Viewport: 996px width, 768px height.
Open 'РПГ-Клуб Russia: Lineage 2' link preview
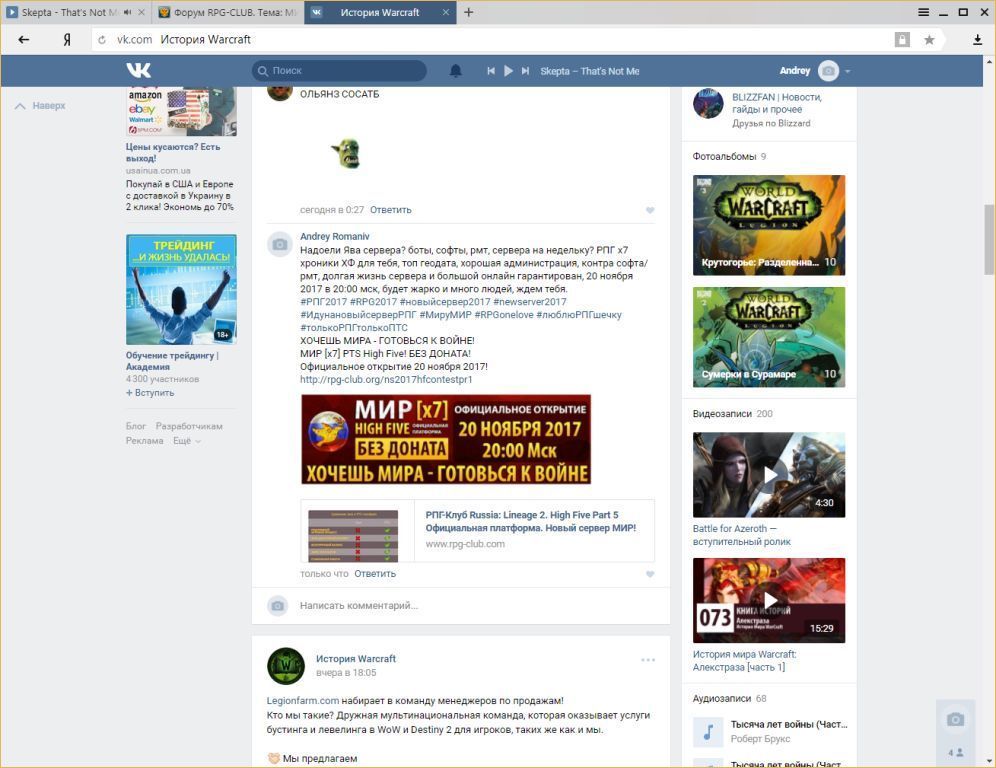pos(478,530)
